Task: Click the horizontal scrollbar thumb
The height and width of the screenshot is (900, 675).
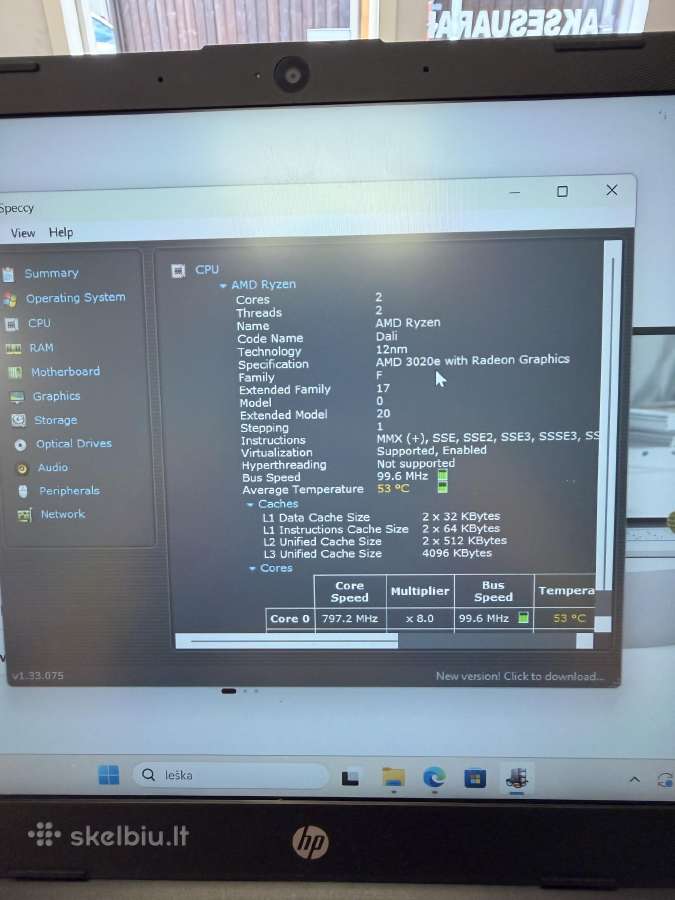Action: [286, 641]
